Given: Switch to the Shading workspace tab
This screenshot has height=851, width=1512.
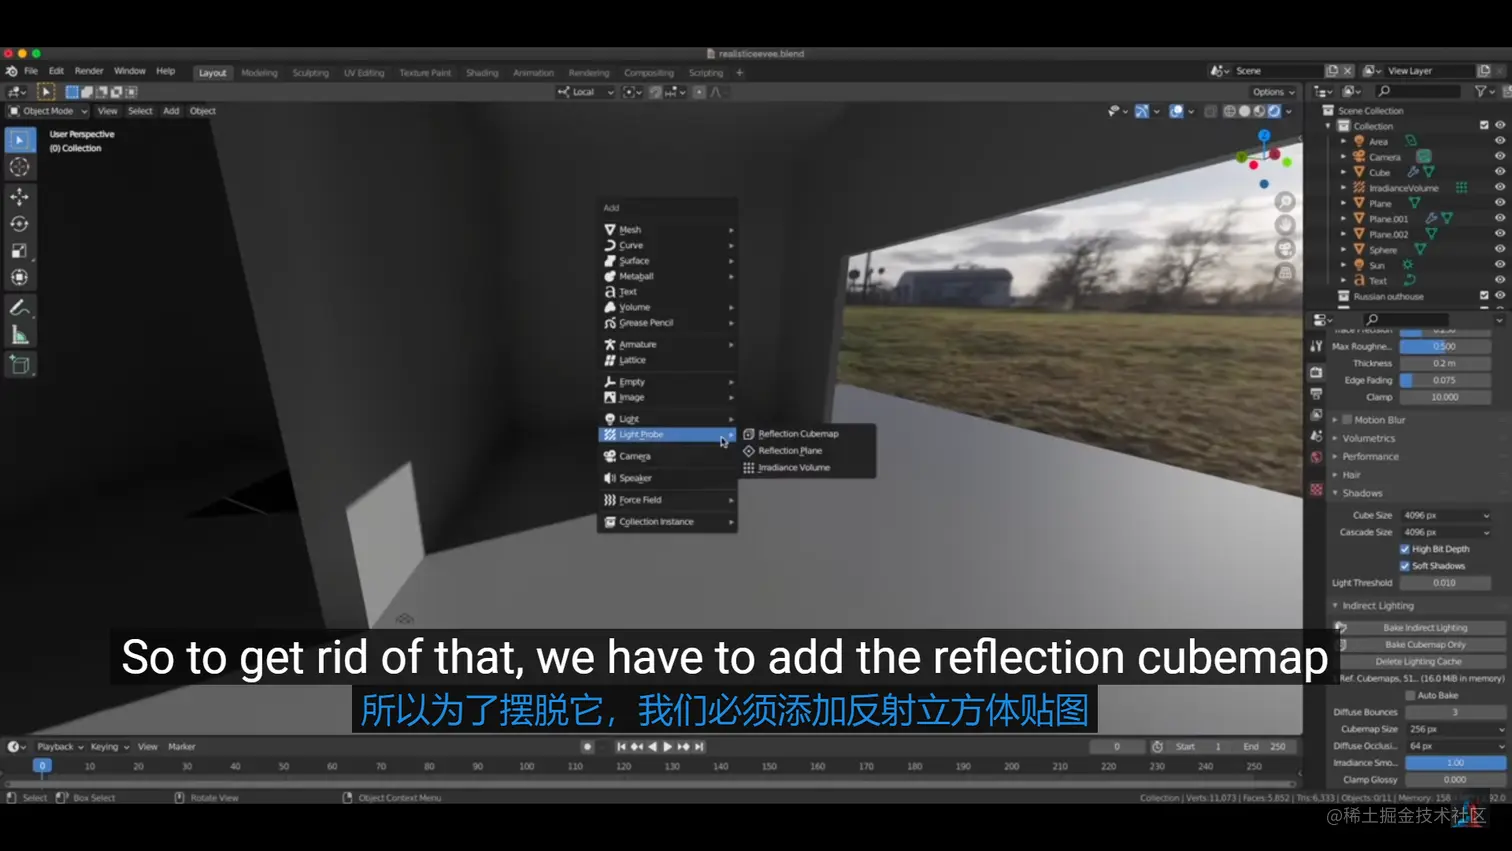Looking at the screenshot, I should (x=482, y=72).
